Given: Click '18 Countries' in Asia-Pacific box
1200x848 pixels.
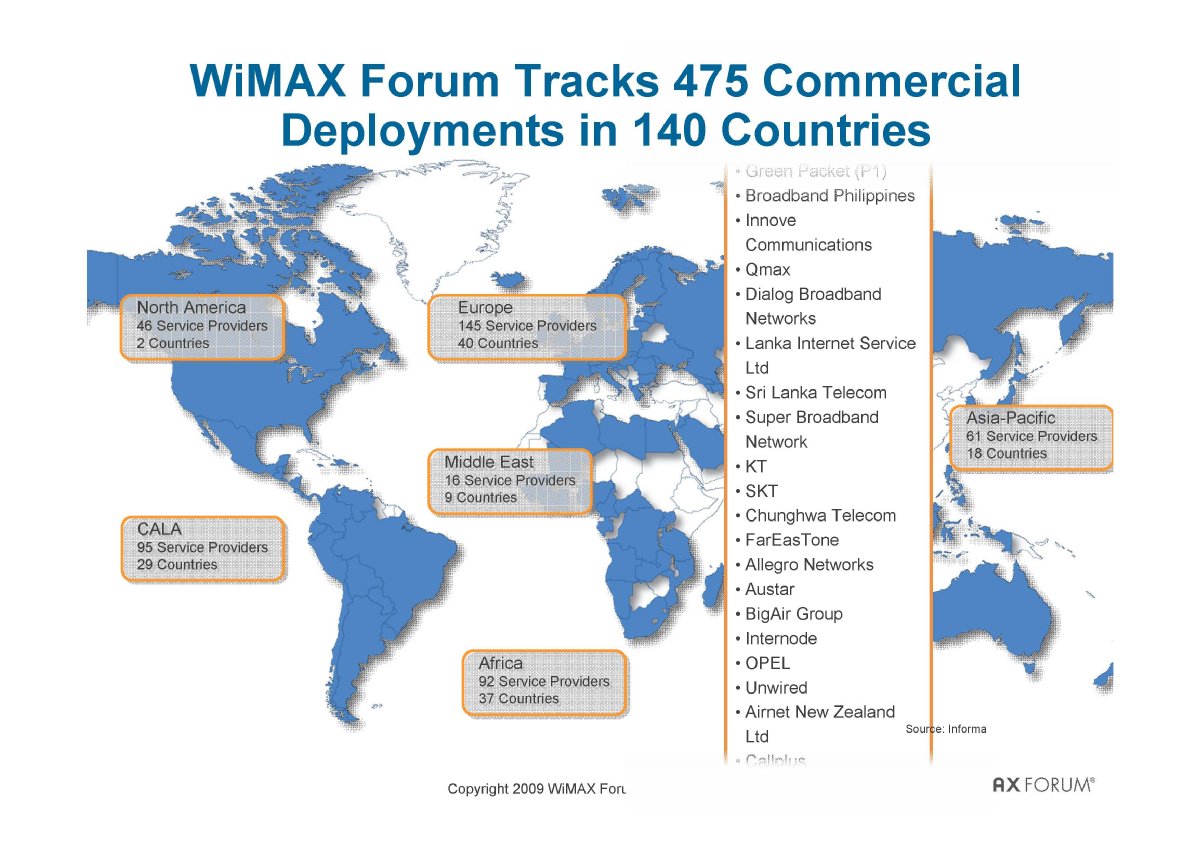Looking at the screenshot, I should (x=1006, y=454).
